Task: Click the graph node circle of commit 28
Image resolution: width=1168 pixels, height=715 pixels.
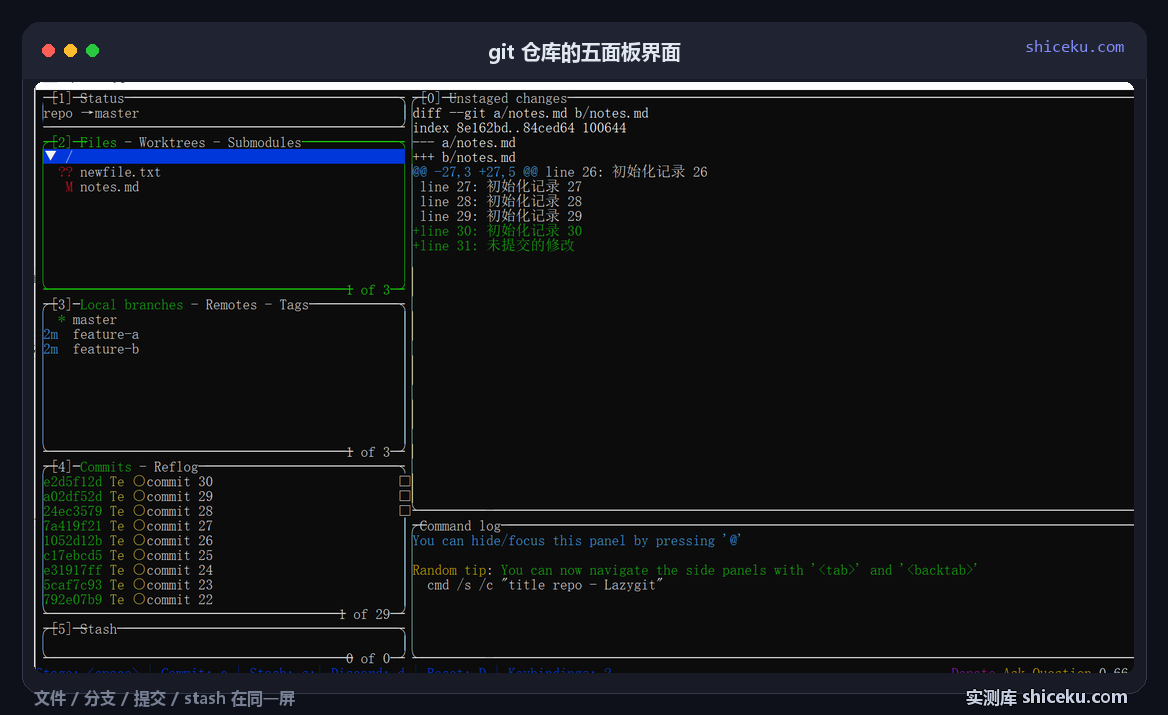Action: (x=139, y=511)
